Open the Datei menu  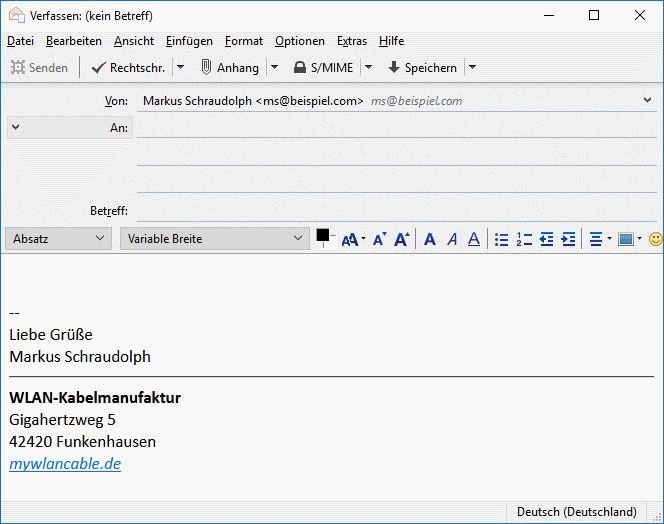point(20,41)
